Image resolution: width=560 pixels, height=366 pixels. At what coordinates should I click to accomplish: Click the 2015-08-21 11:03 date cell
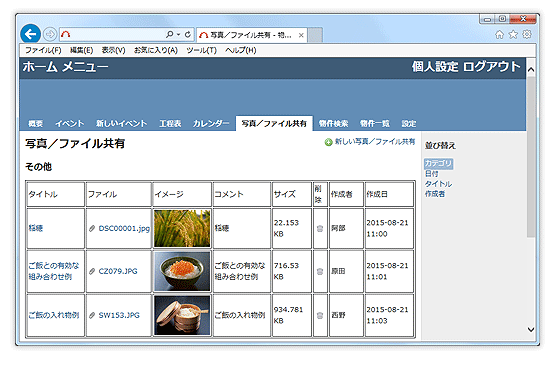(389, 315)
